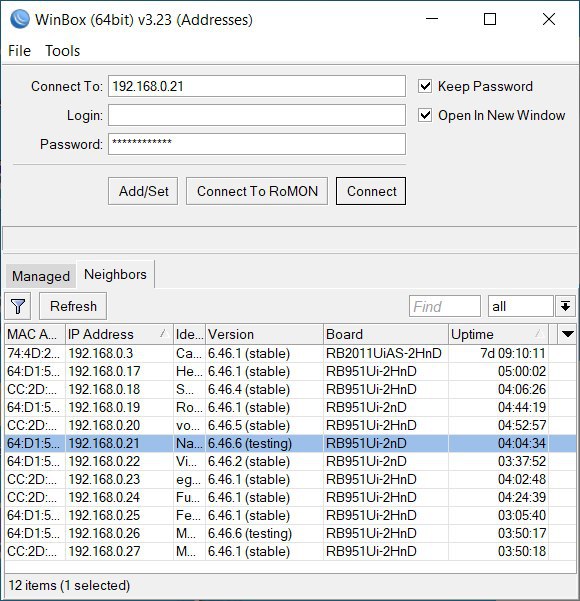
Task: Sort by the IP Address column header
Action: pyautogui.click(x=119, y=334)
